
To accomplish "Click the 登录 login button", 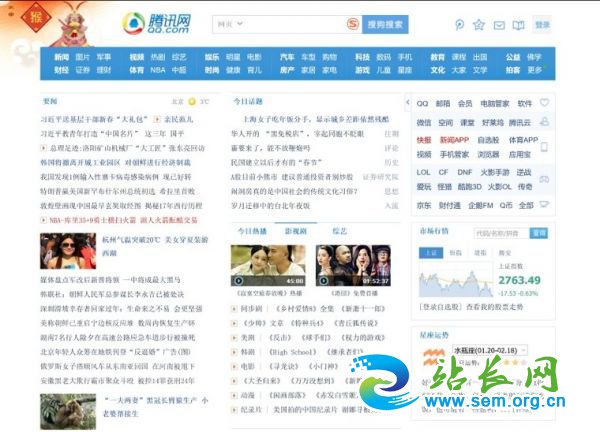I will [x=542, y=25].
